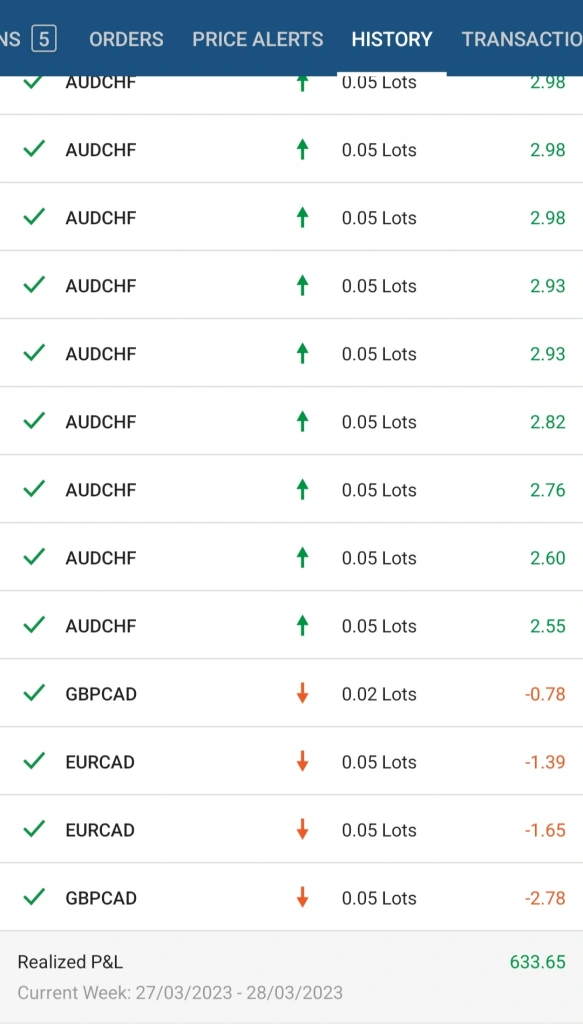This screenshot has width=583, height=1024.
Task: Select the EURCAD trade showing -1.65
Action: (291, 829)
